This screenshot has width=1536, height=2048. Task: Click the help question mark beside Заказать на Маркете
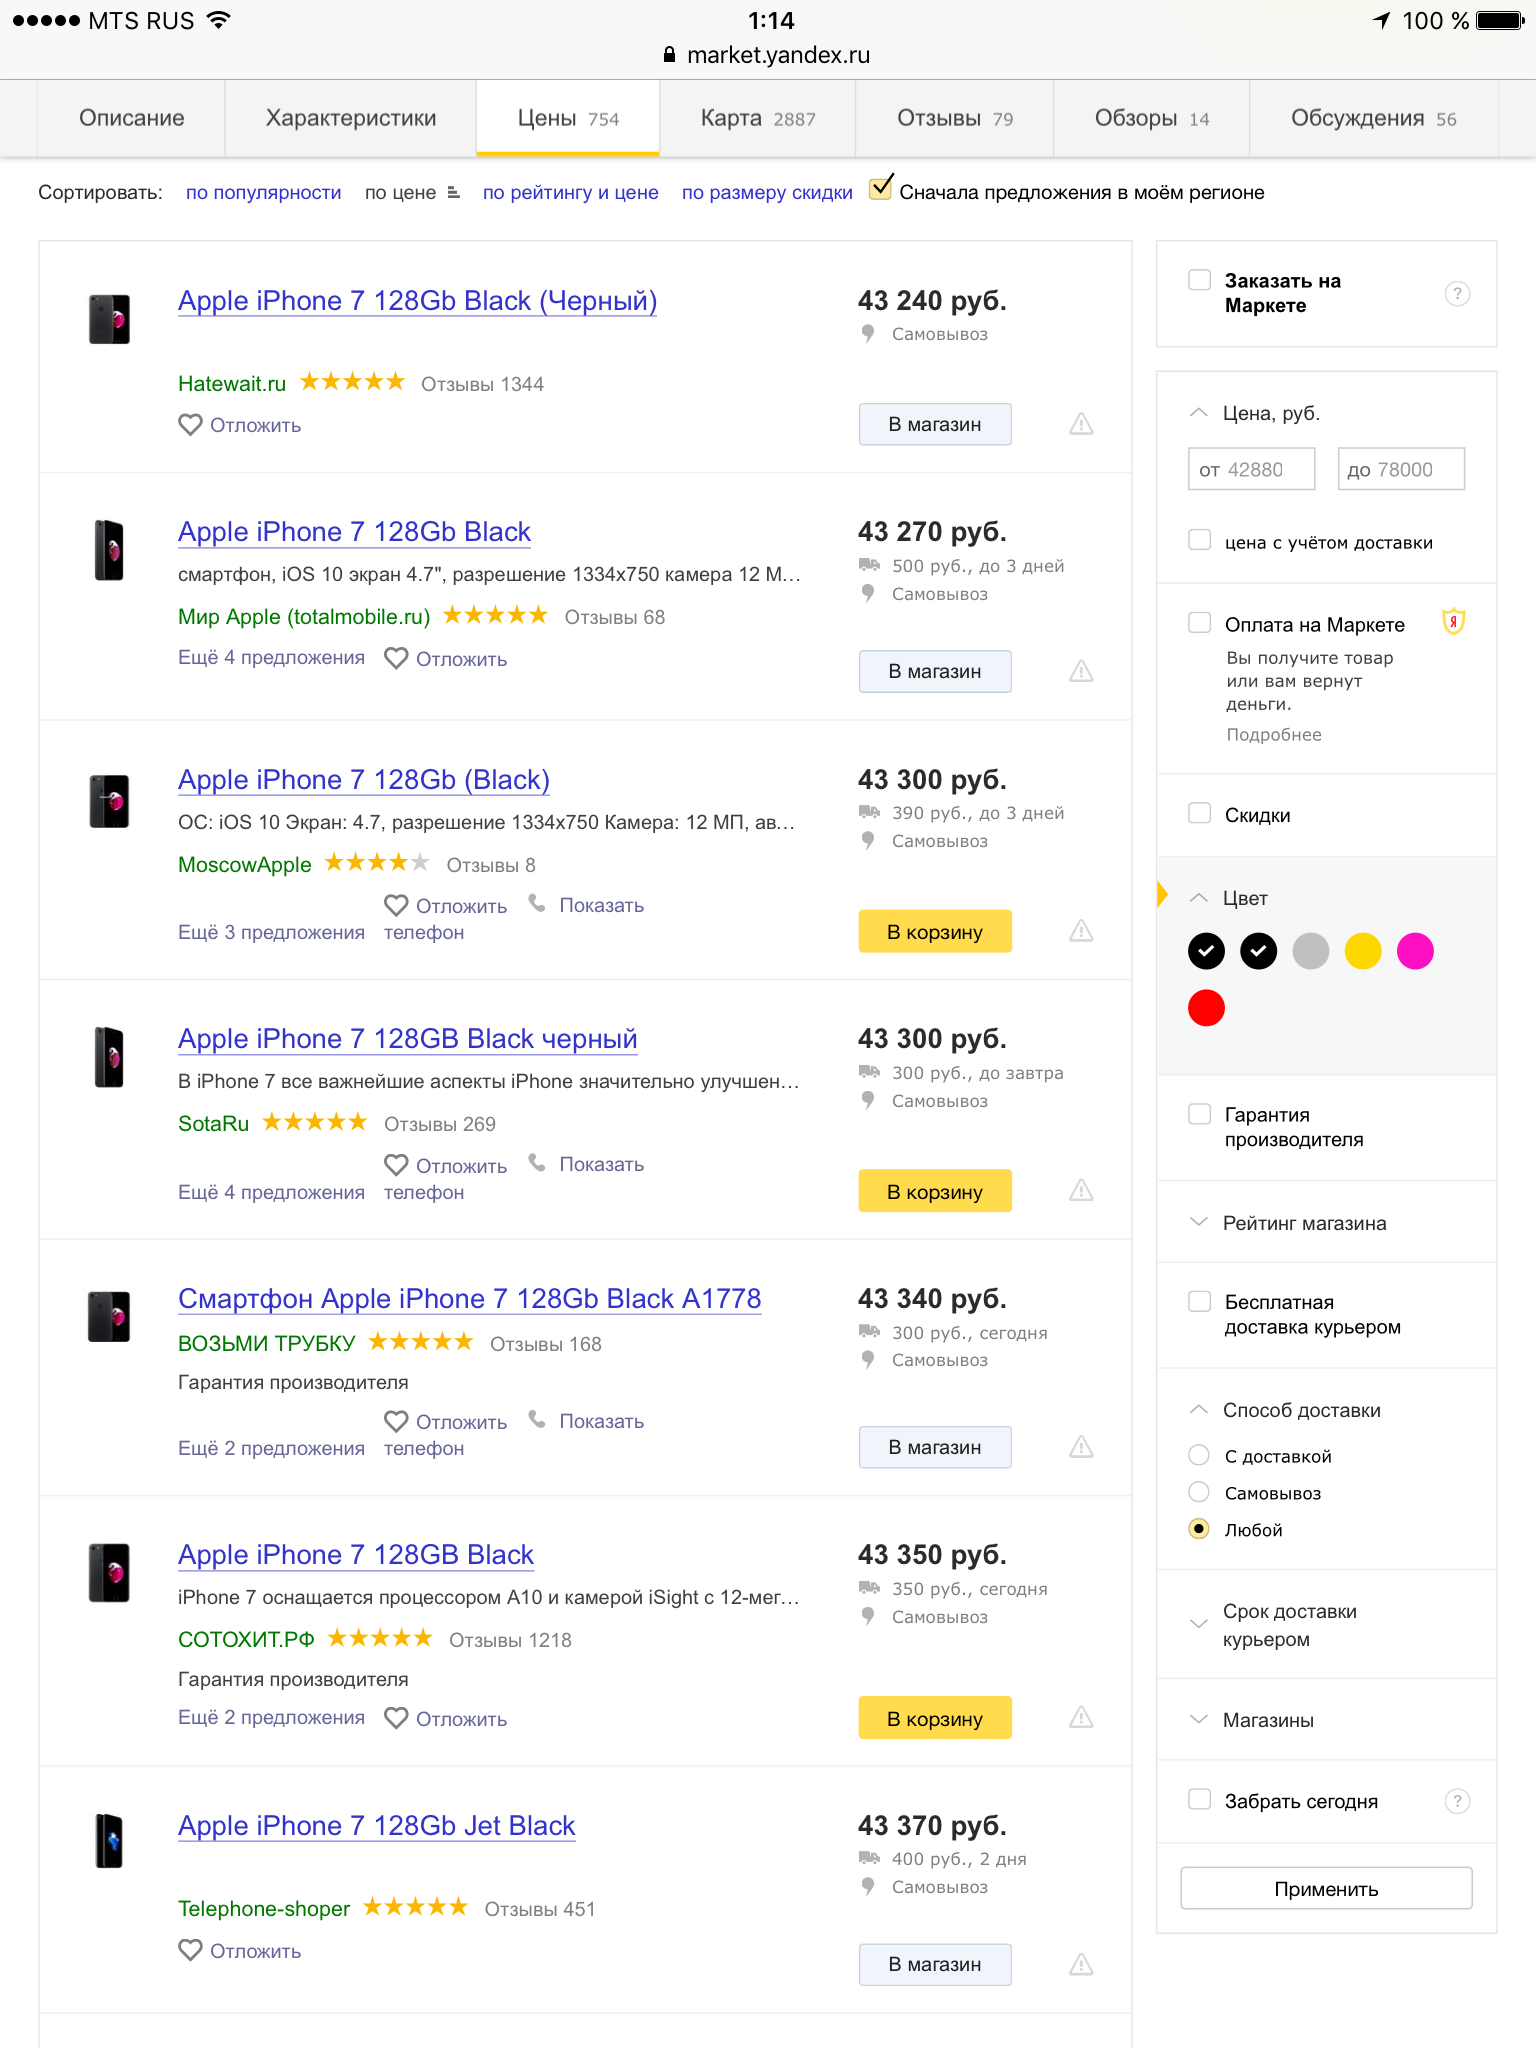1457,293
